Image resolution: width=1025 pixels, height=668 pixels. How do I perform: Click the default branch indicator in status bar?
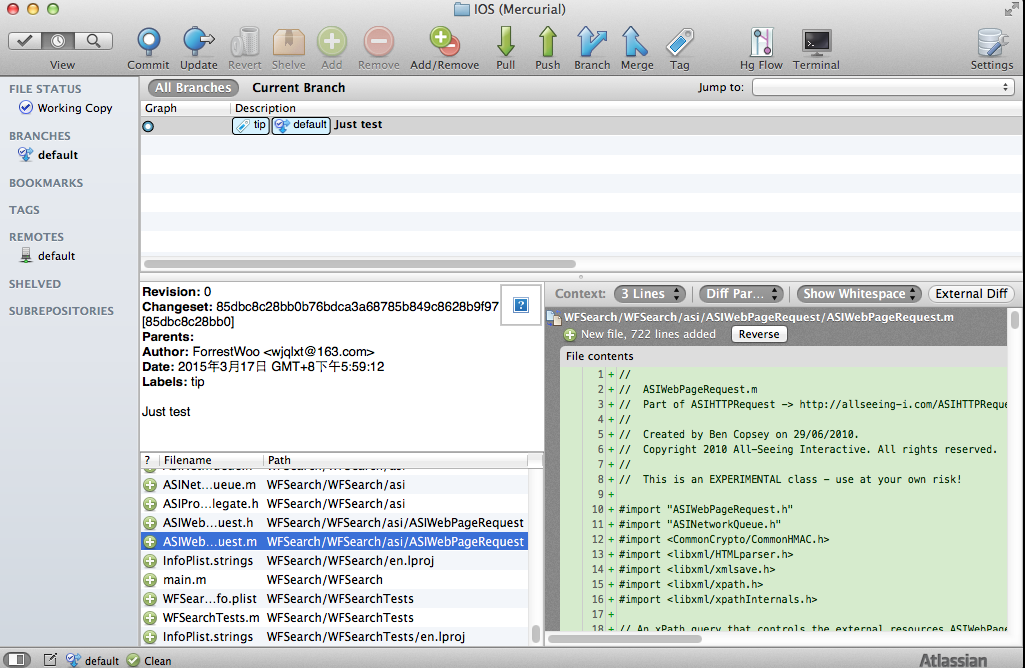point(93,660)
